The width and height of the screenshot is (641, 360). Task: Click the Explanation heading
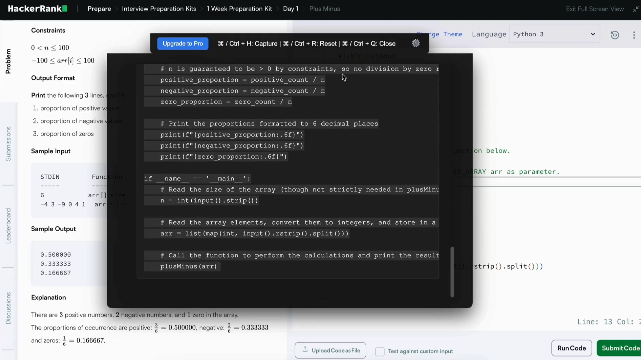(x=49, y=297)
